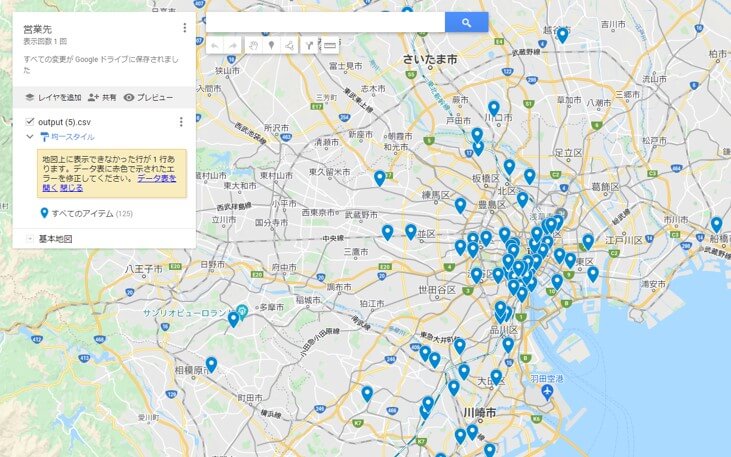Click the marker pin near 江戸川区 label
The height and width of the screenshot is (457, 731).
click(x=588, y=242)
